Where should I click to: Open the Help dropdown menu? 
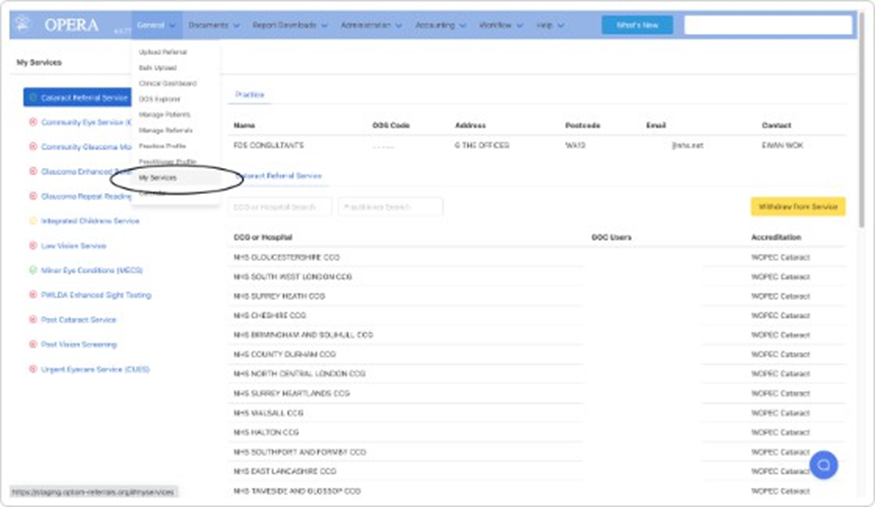[x=550, y=25]
